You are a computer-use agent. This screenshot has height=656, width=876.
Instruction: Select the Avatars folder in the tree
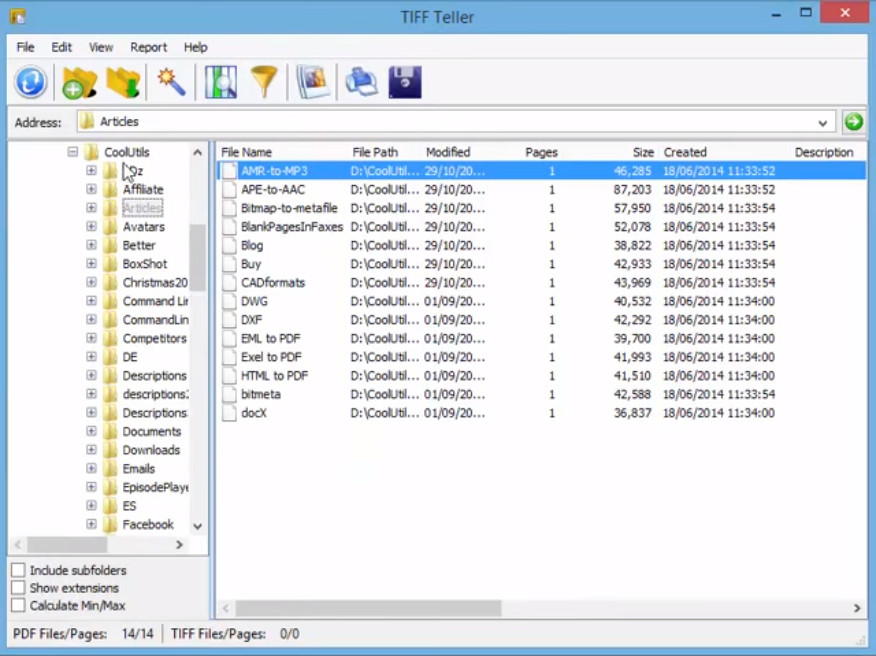[x=144, y=227]
